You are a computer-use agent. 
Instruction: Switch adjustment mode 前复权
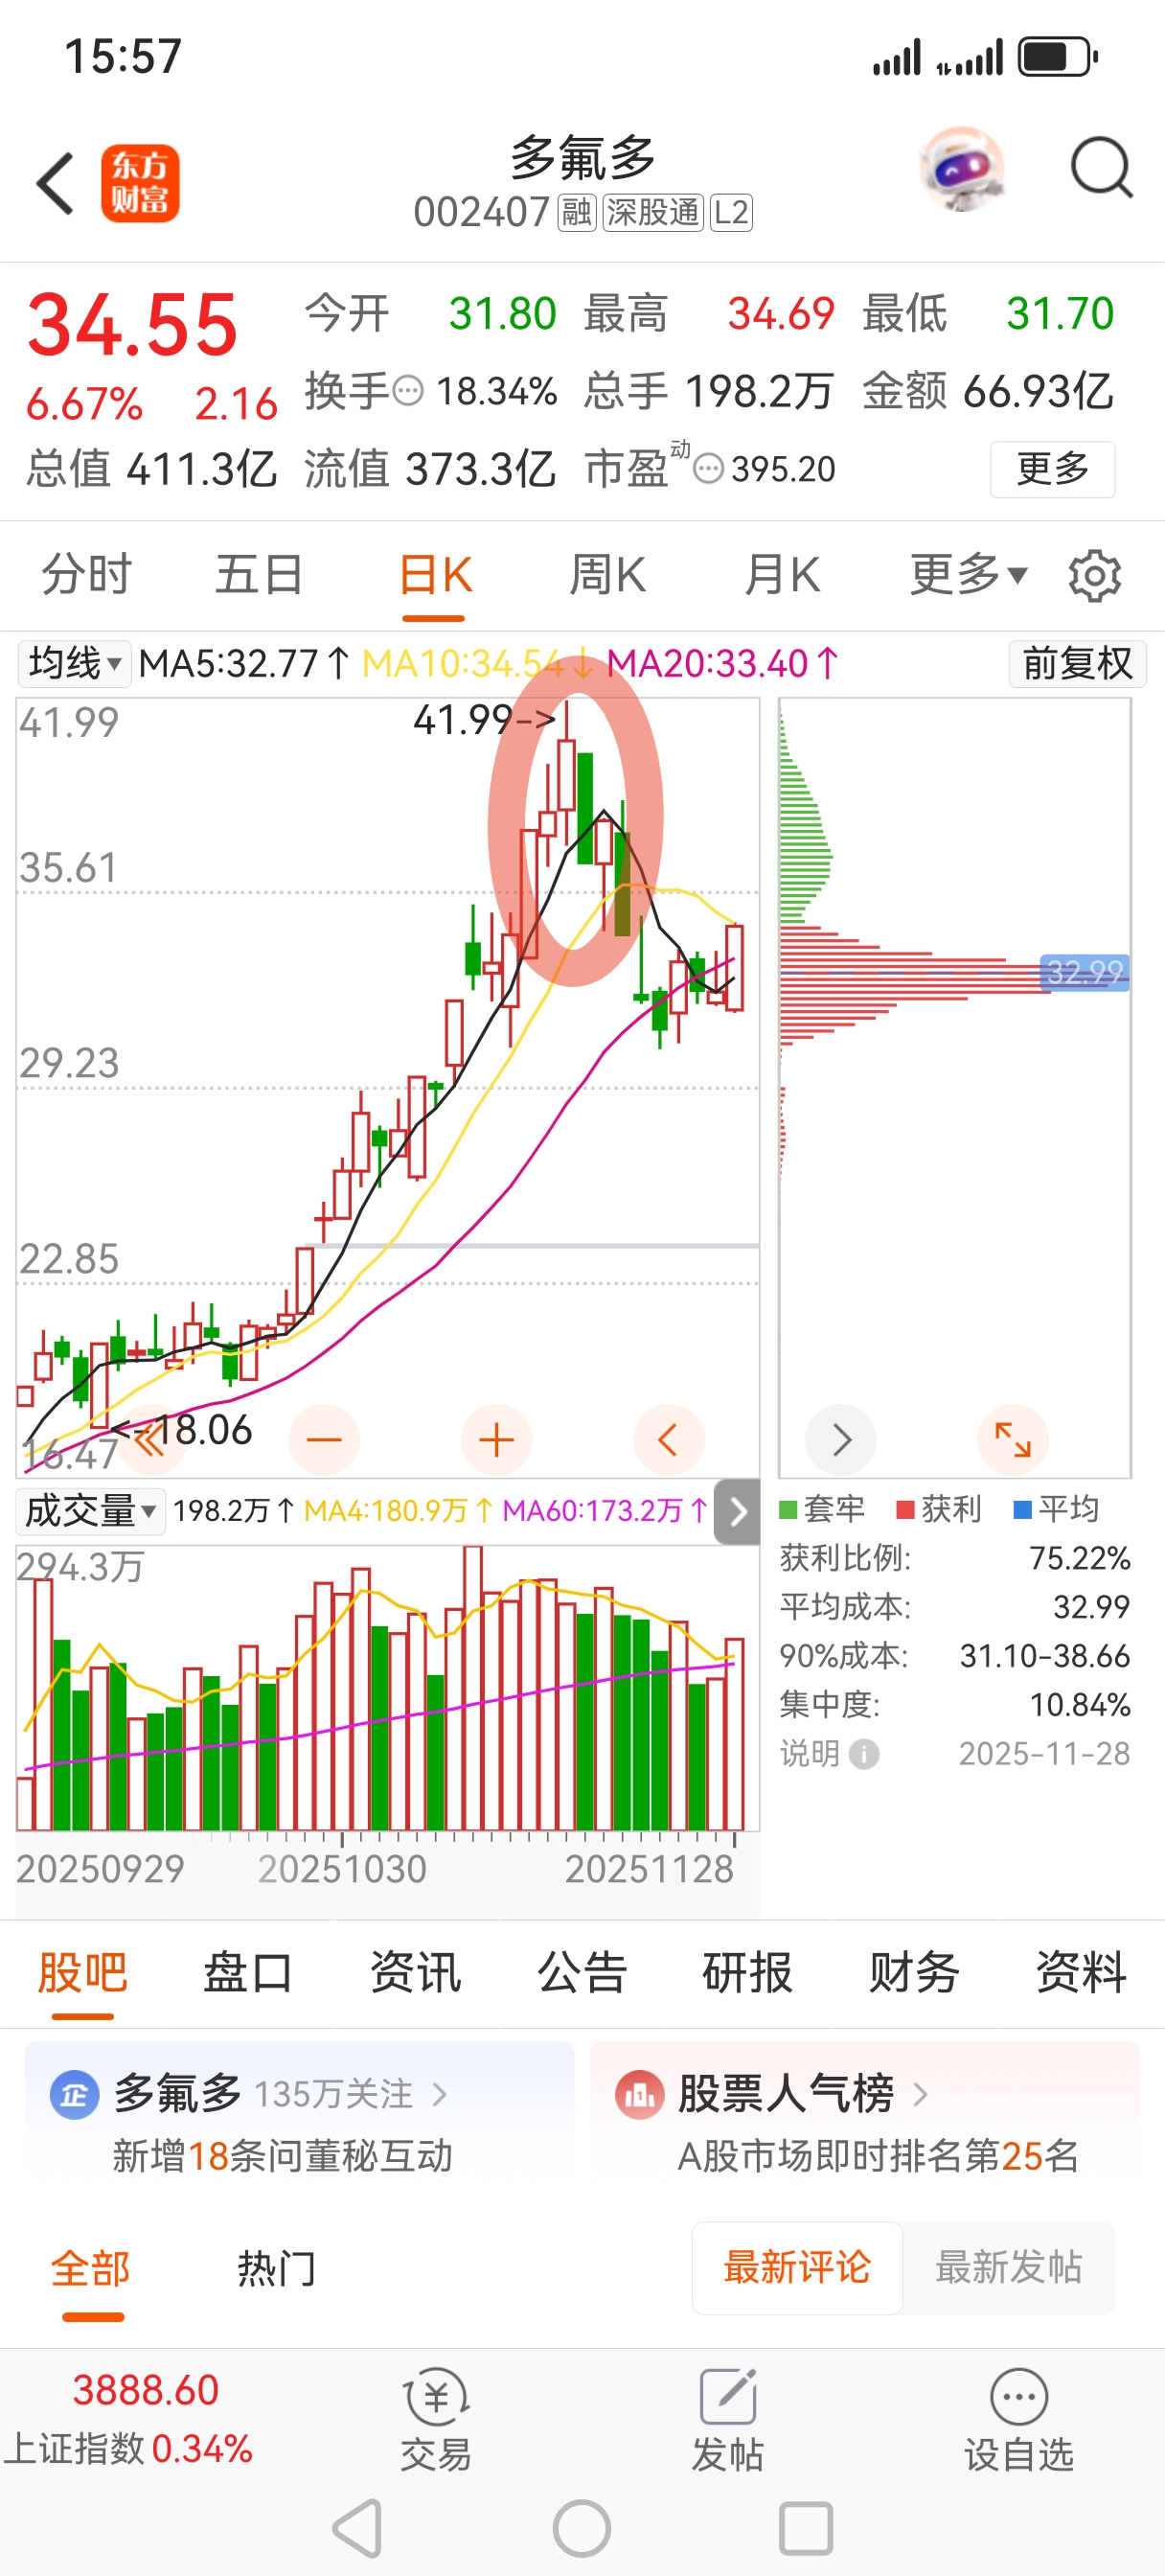[x=1077, y=663]
